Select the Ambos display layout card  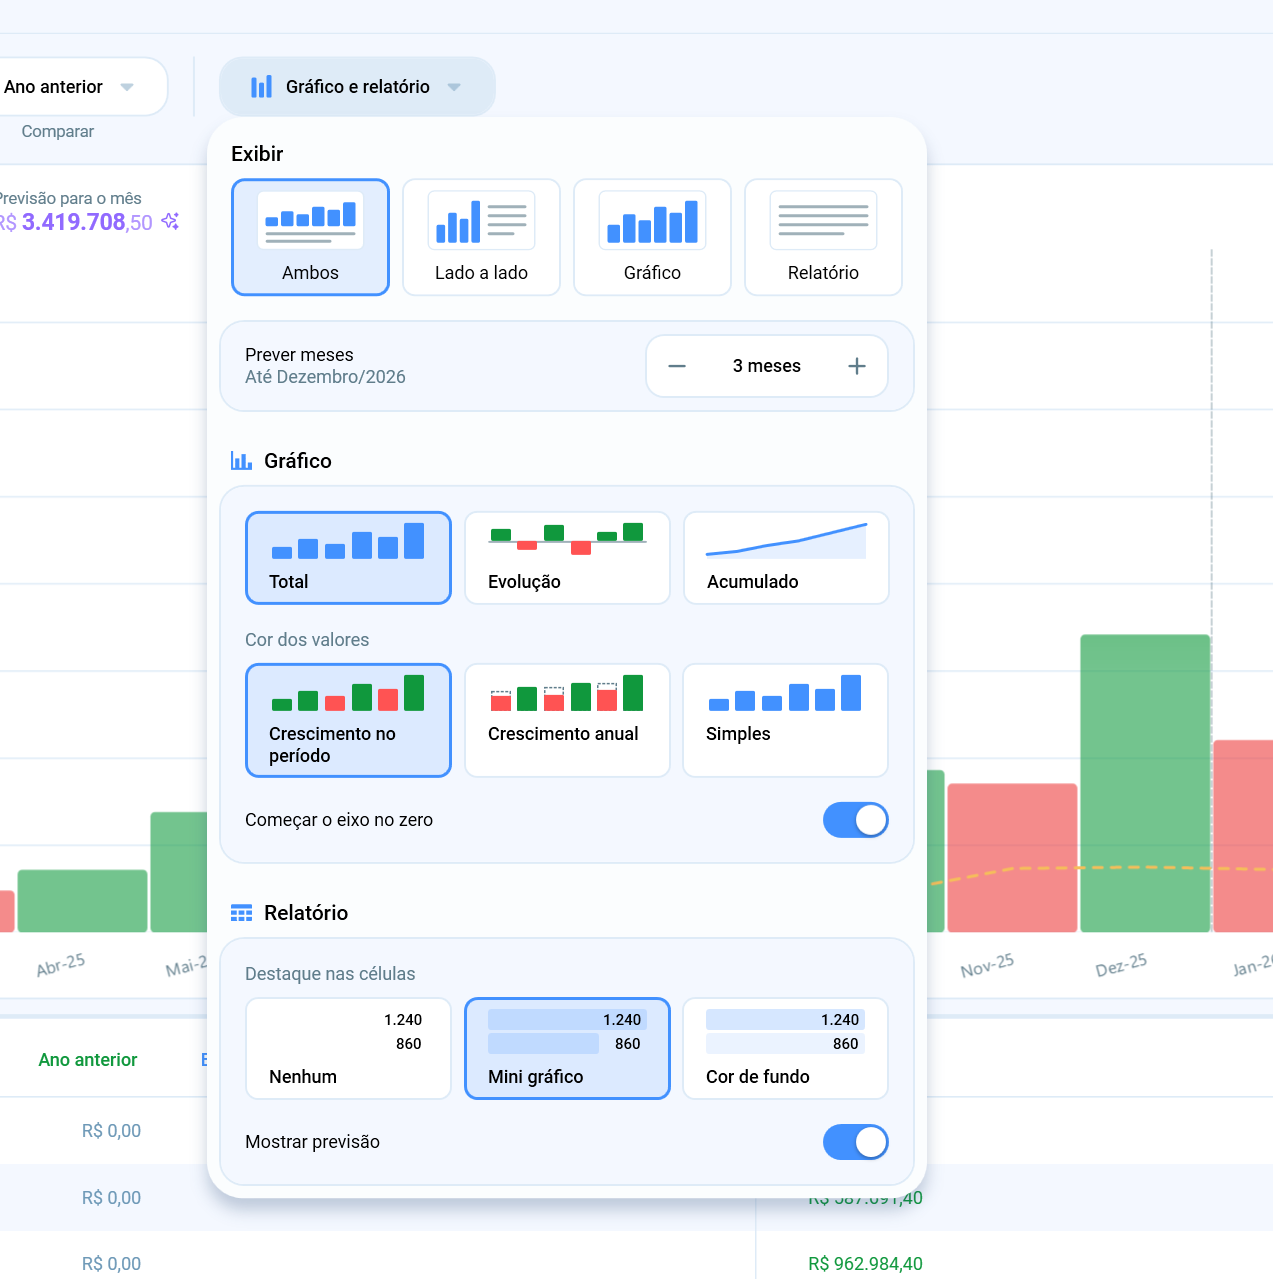[x=310, y=237]
